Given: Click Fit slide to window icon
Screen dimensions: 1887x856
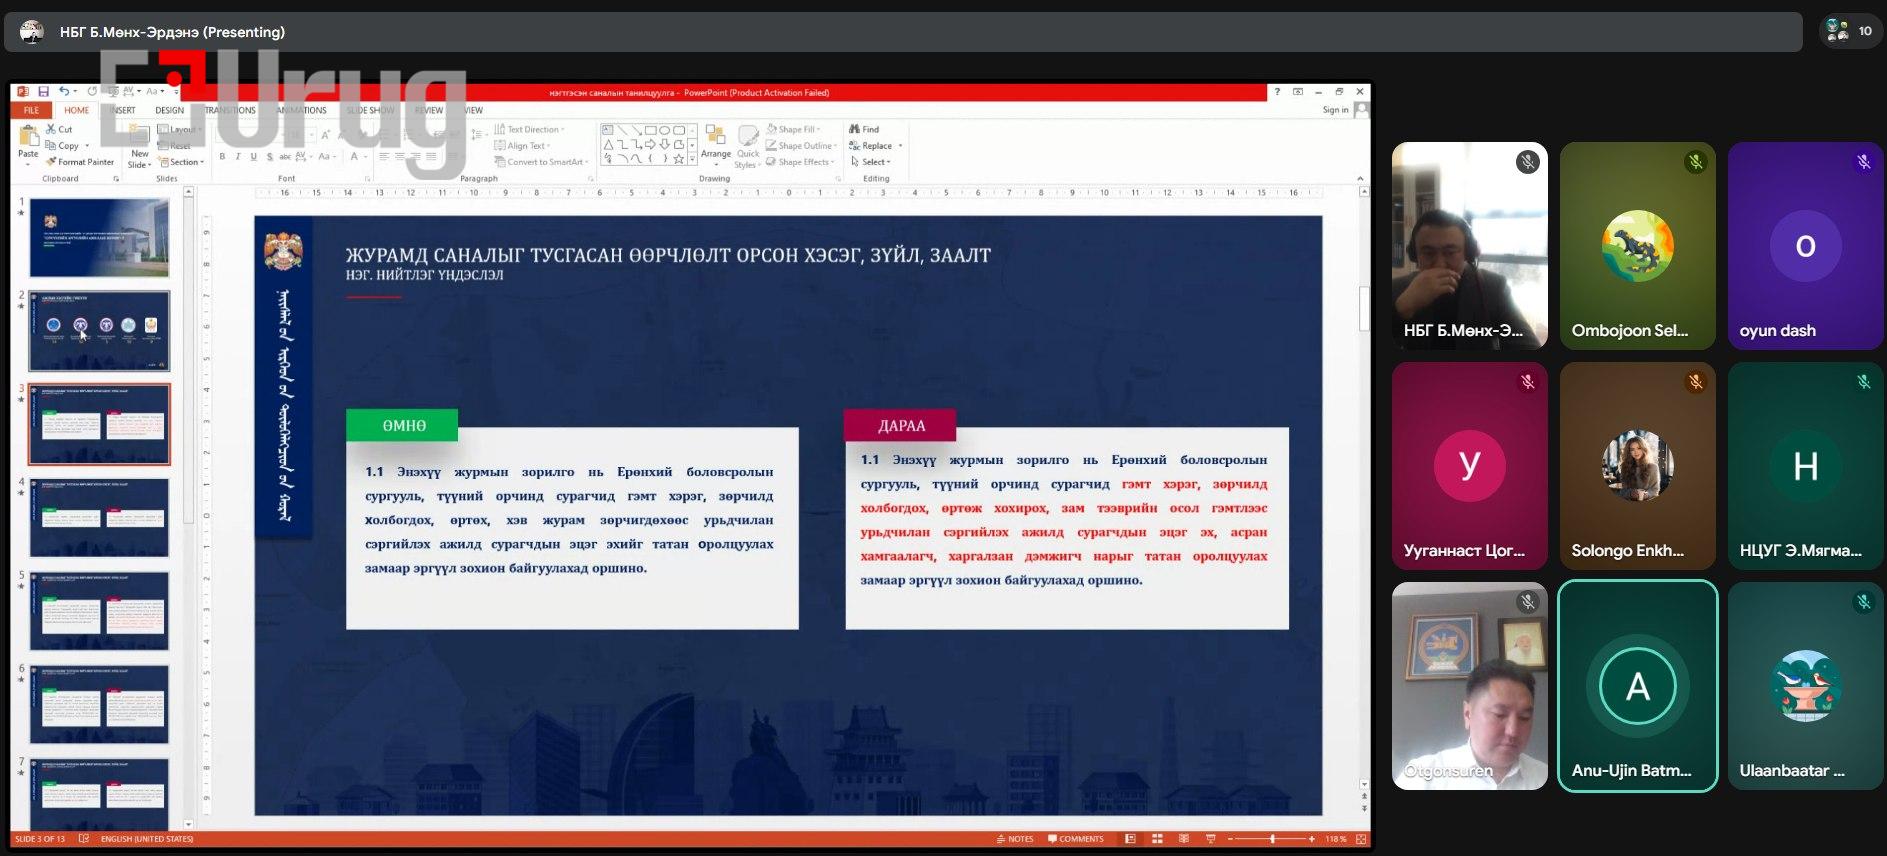Looking at the screenshot, I should coord(1359,839).
